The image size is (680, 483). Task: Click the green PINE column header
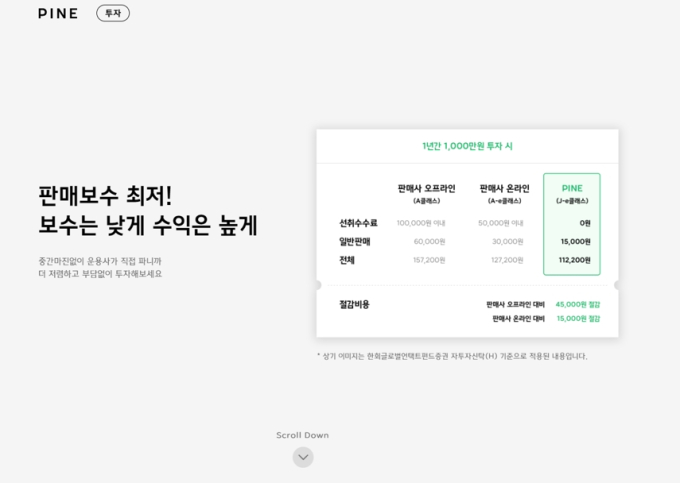(x=572, y=188)
